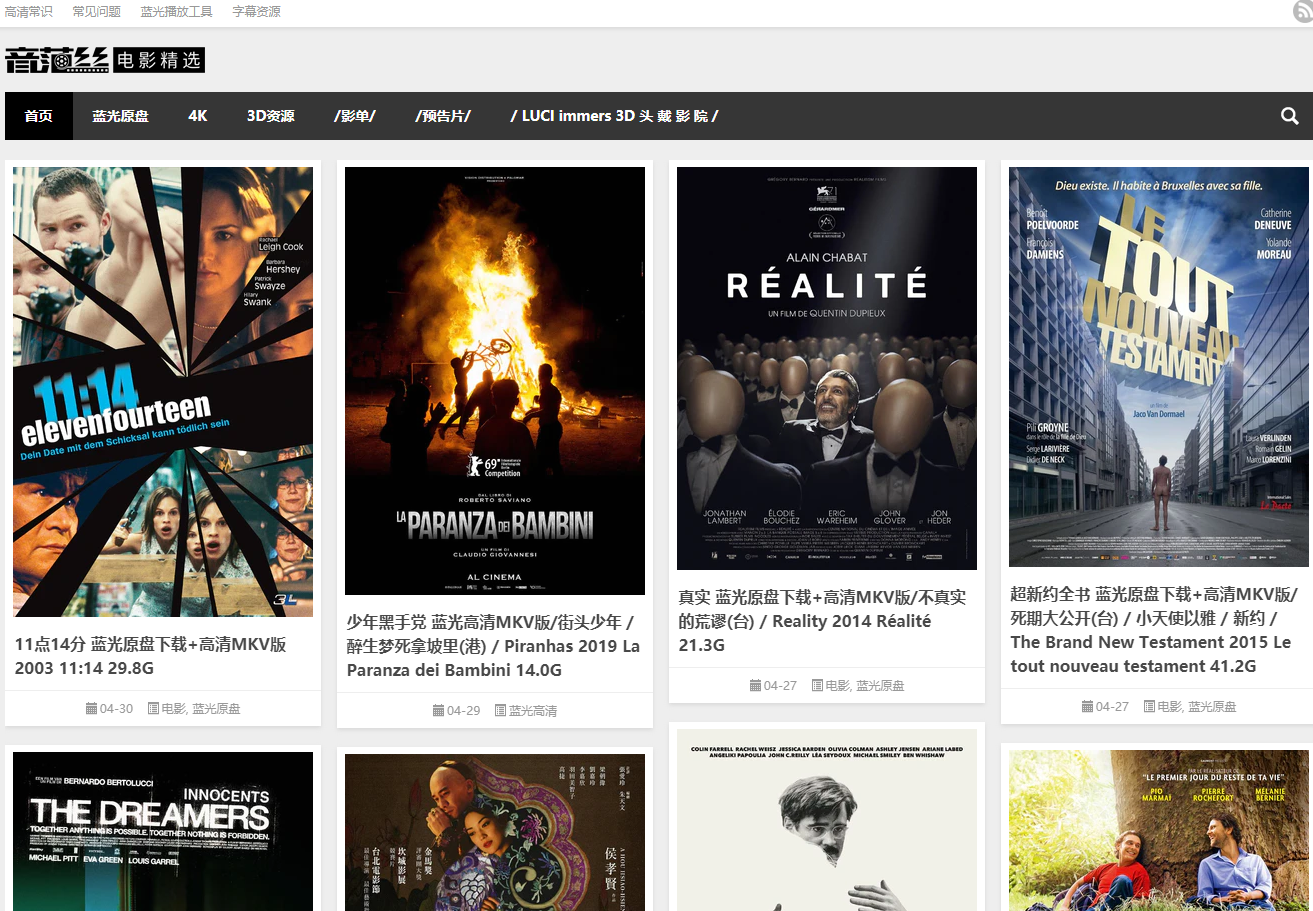Open the 字幕资源 top link
1313x911 pixels.
click(256, 12)
